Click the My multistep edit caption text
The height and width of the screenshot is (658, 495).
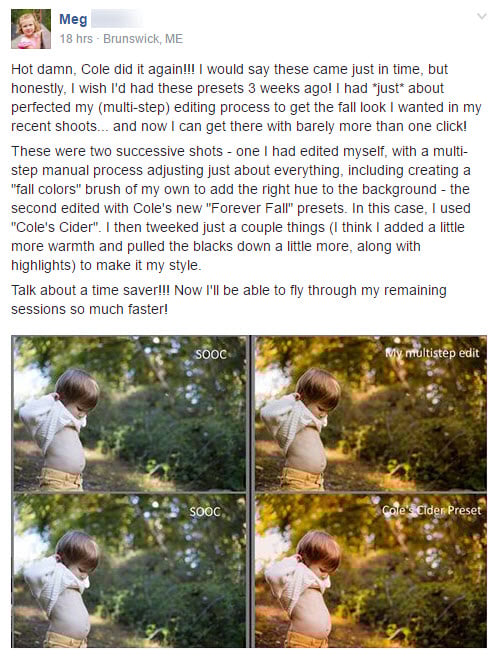point(432,353)
